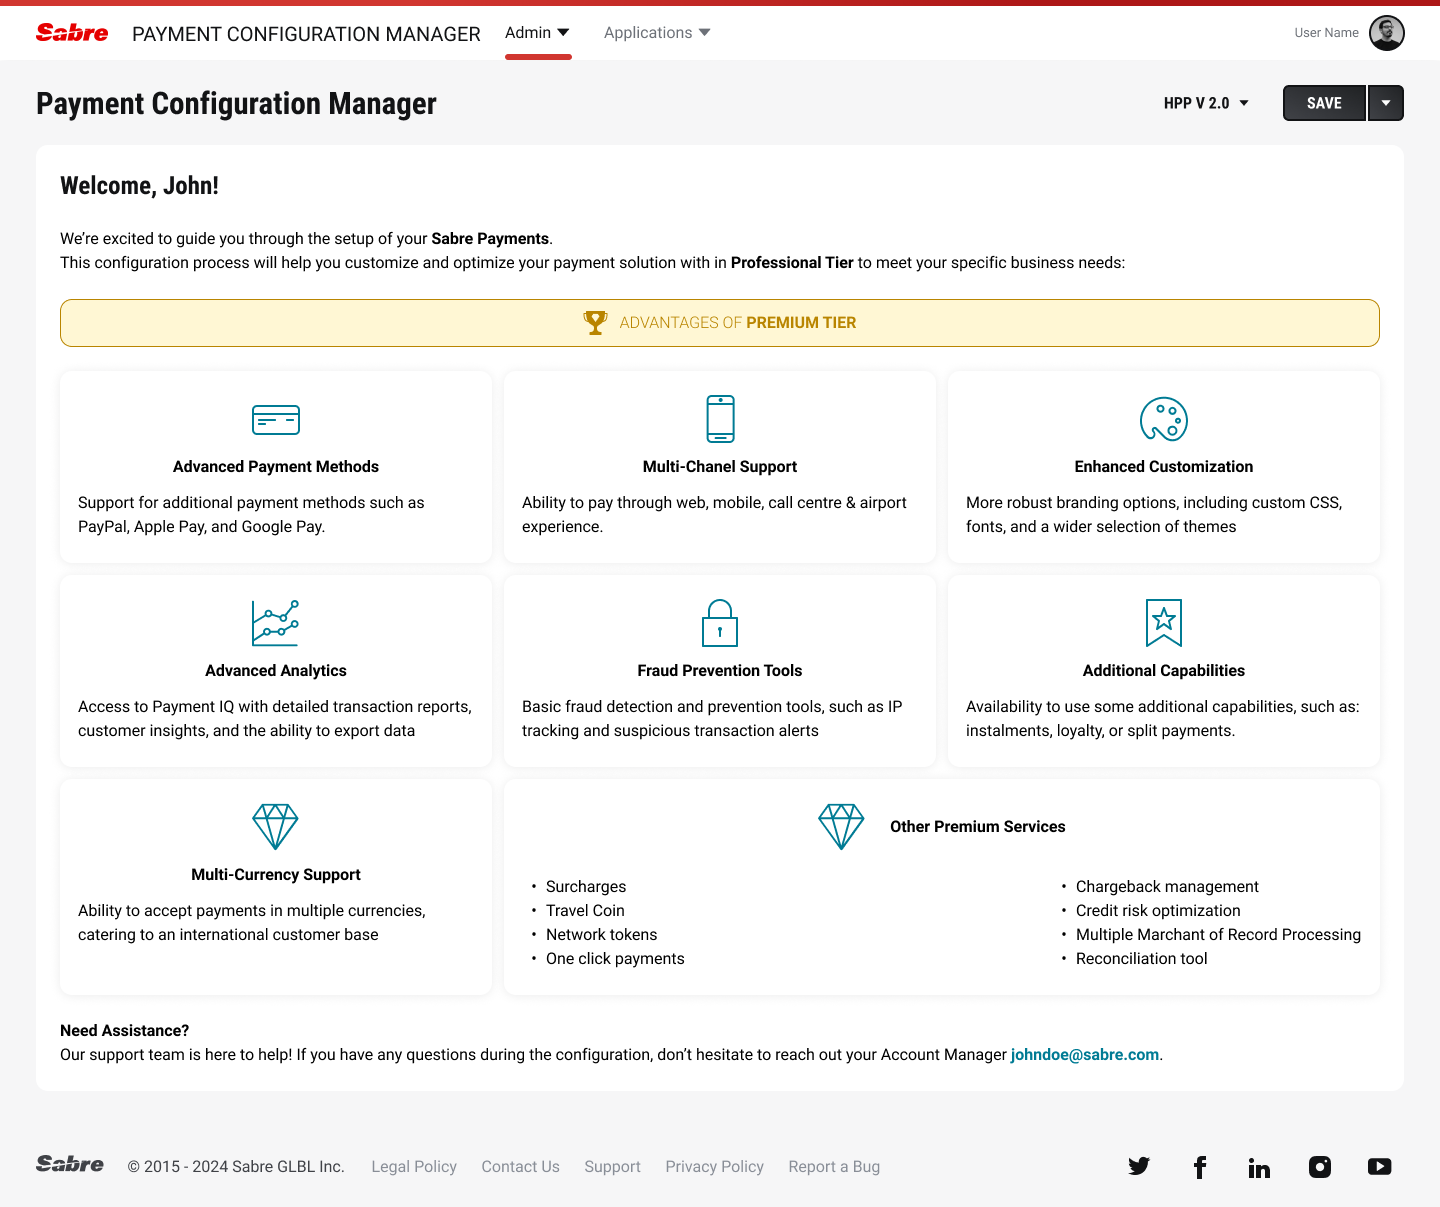This screenshot has width=1440, height=1207.
Task: Click the Multi-Currency Support heading
Action: 276,875
